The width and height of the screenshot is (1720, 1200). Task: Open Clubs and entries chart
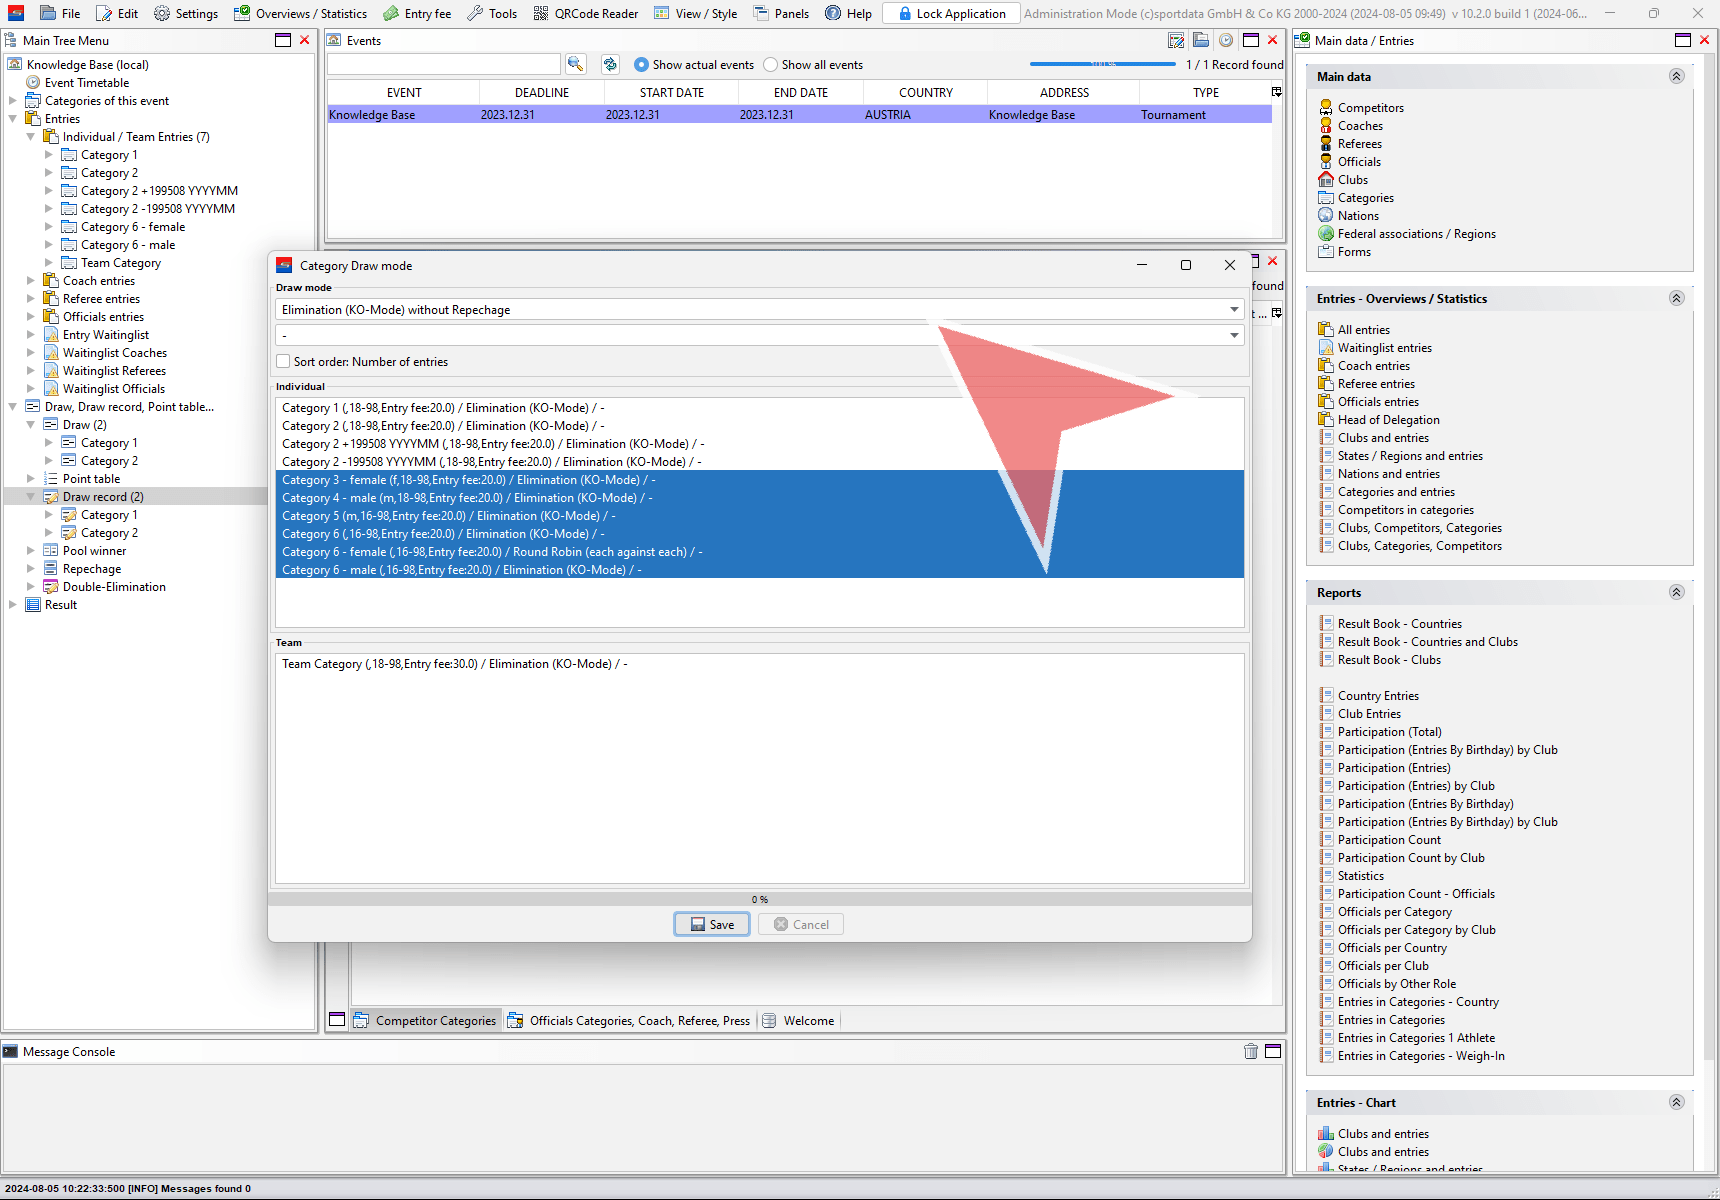pos(1382,1134)
